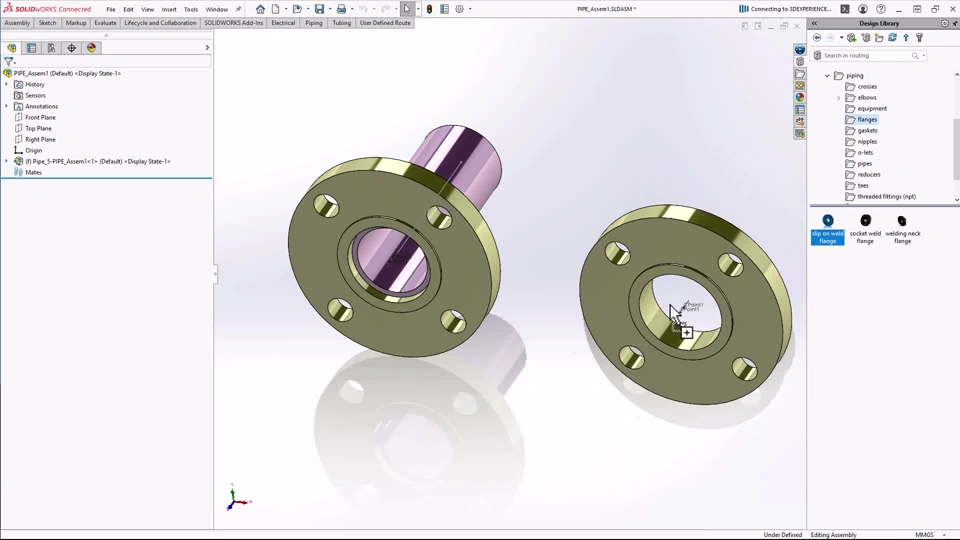Expand the History node

point(7,84)
